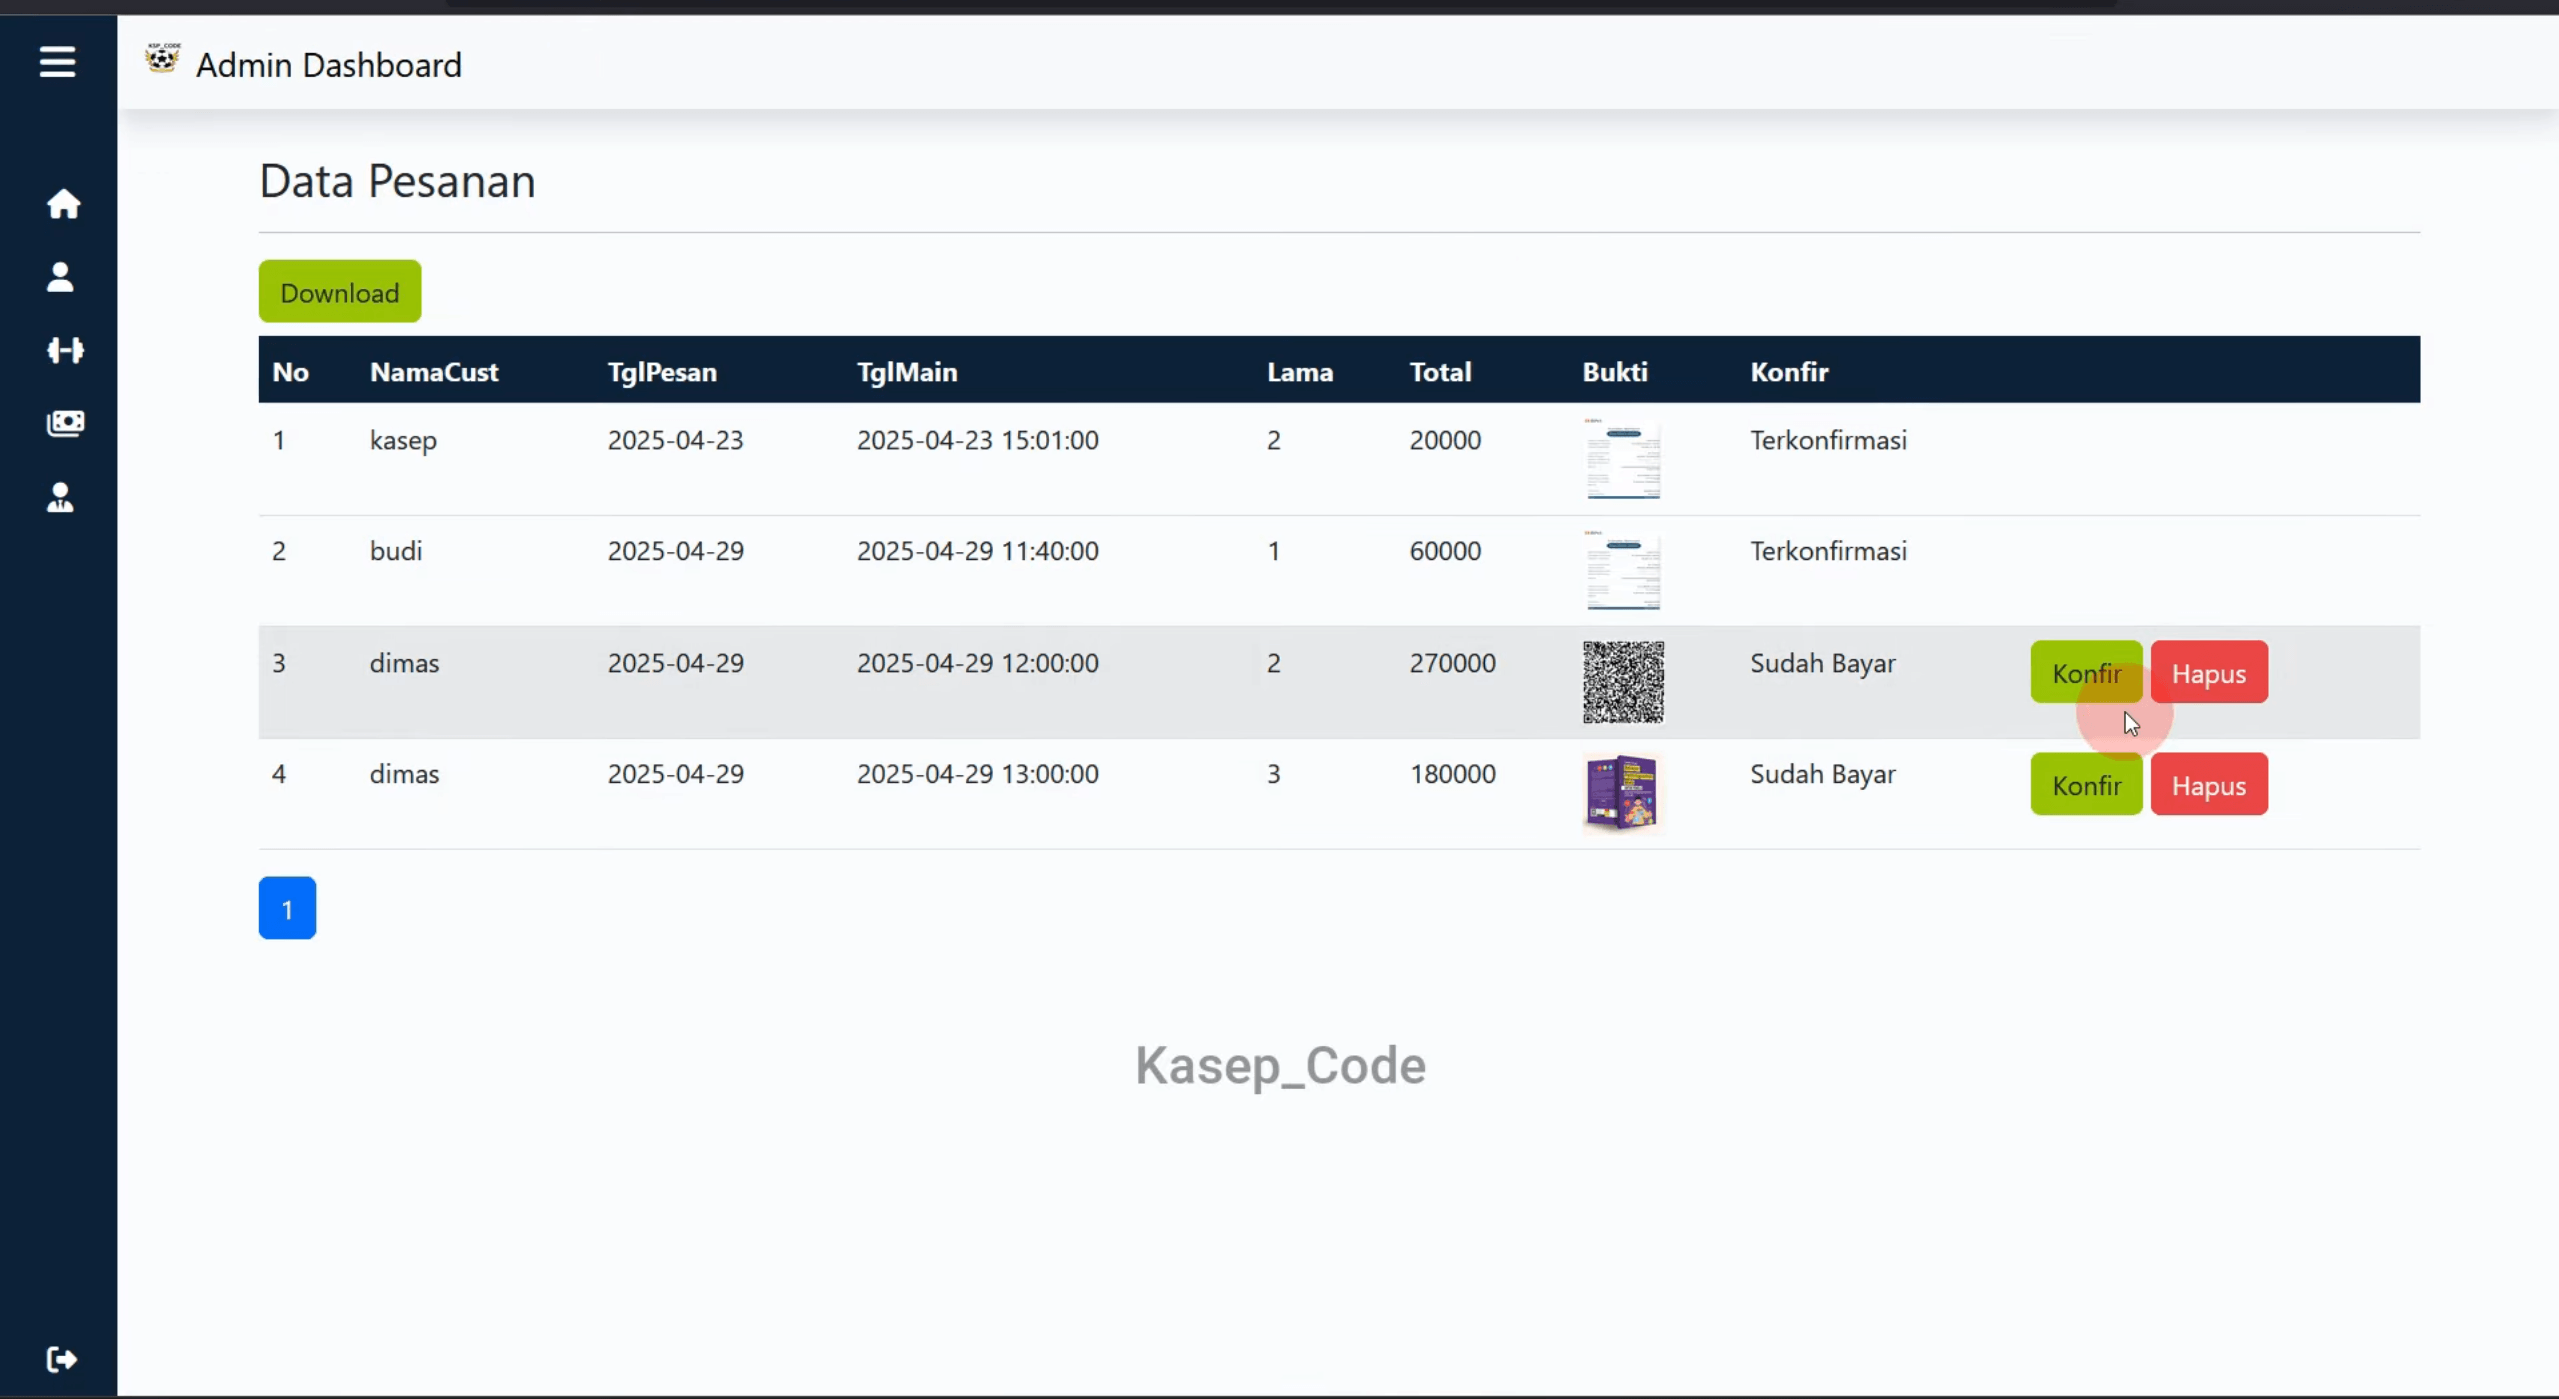Click play time 2025-04-23 15:01:00

click(x=977, y=440)
